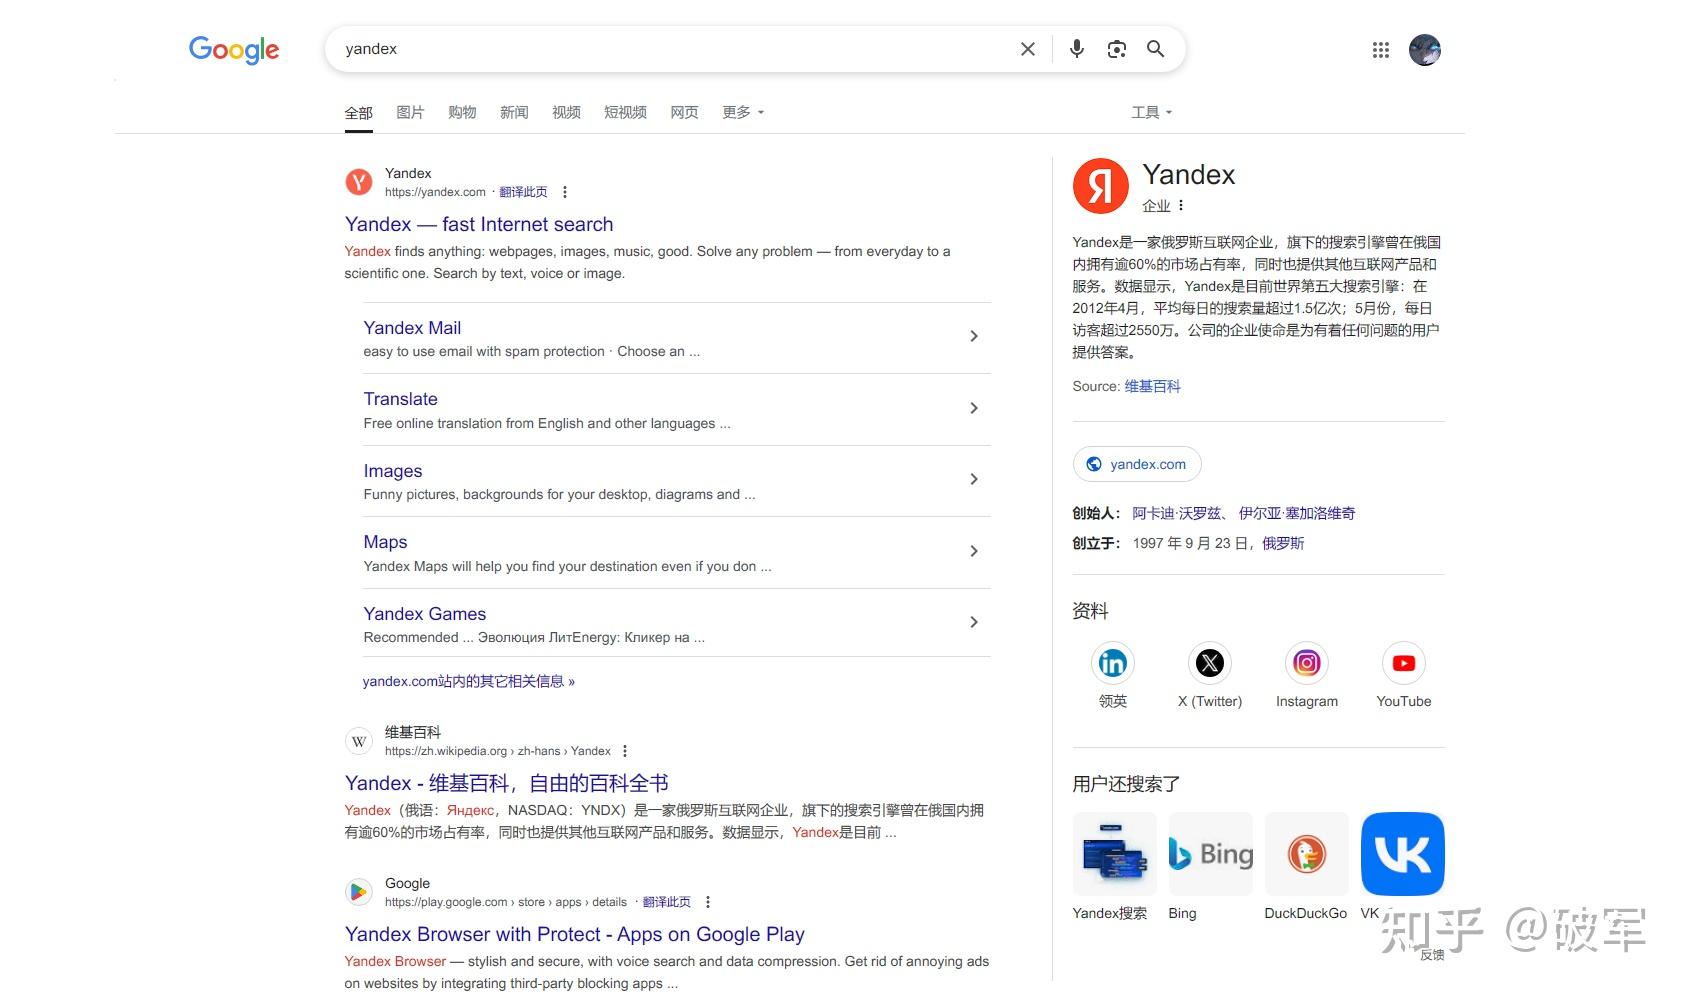Open 'Yandex — fast Internet search' result
The image size is (1690, 998).
pyautogui.click(x=479, y=224)
